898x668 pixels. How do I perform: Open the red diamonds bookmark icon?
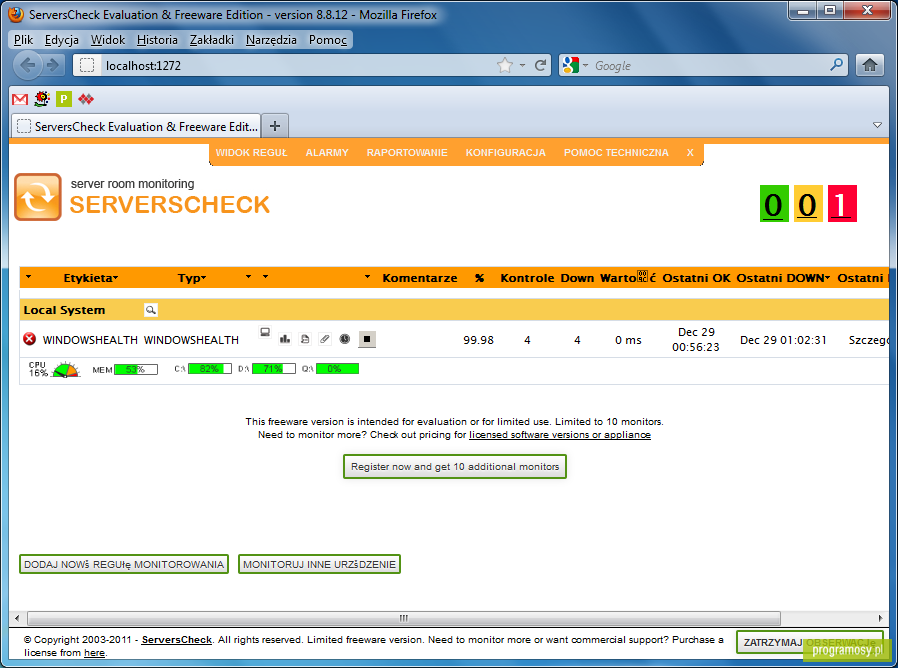click(86, 99)
